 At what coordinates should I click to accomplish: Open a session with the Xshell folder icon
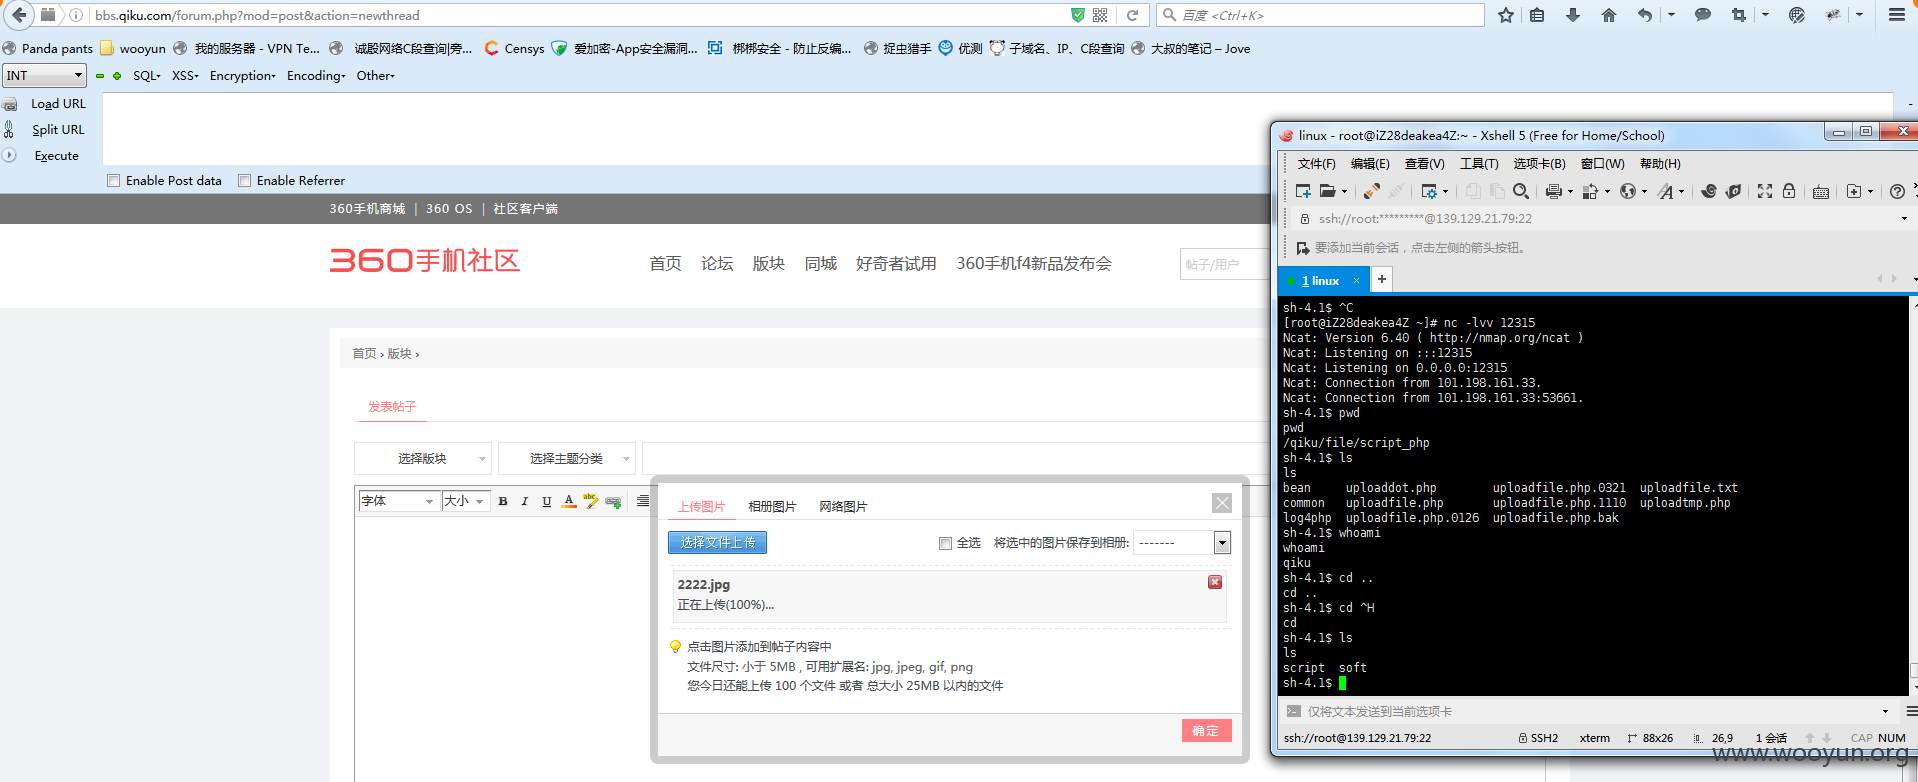(x=1328, y=191)
